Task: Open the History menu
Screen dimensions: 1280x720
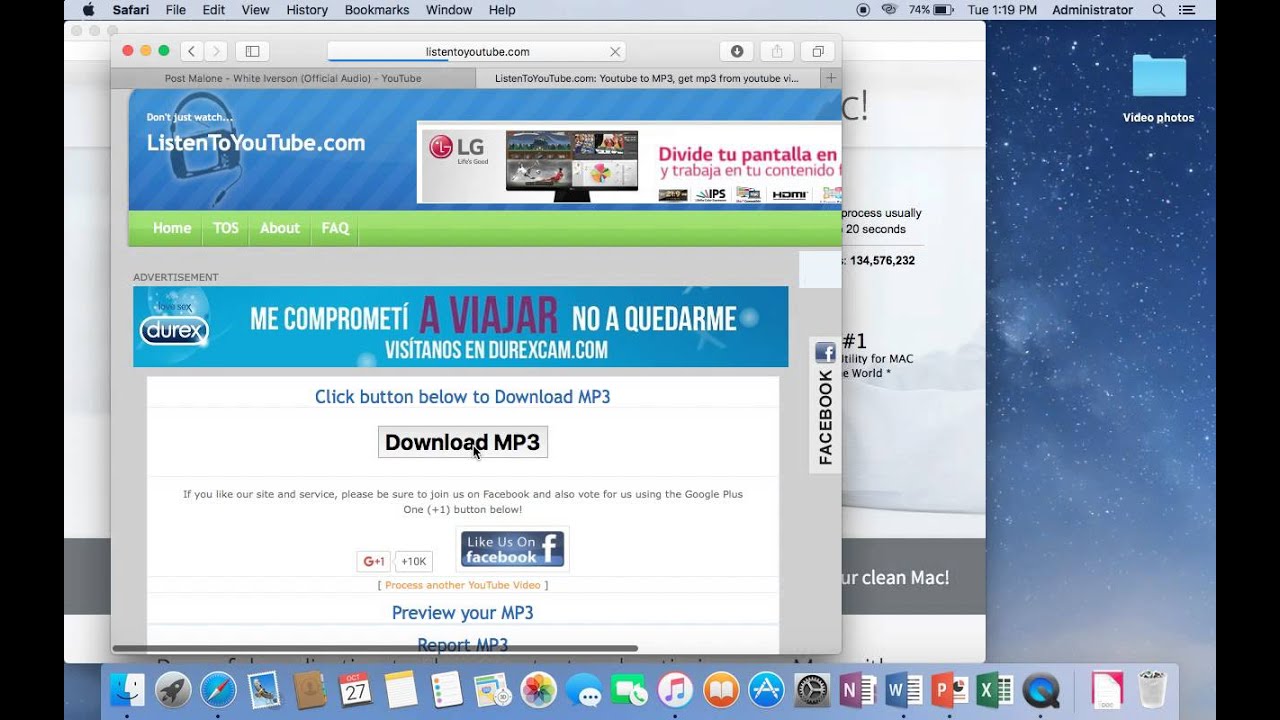Action: point(307,10)
